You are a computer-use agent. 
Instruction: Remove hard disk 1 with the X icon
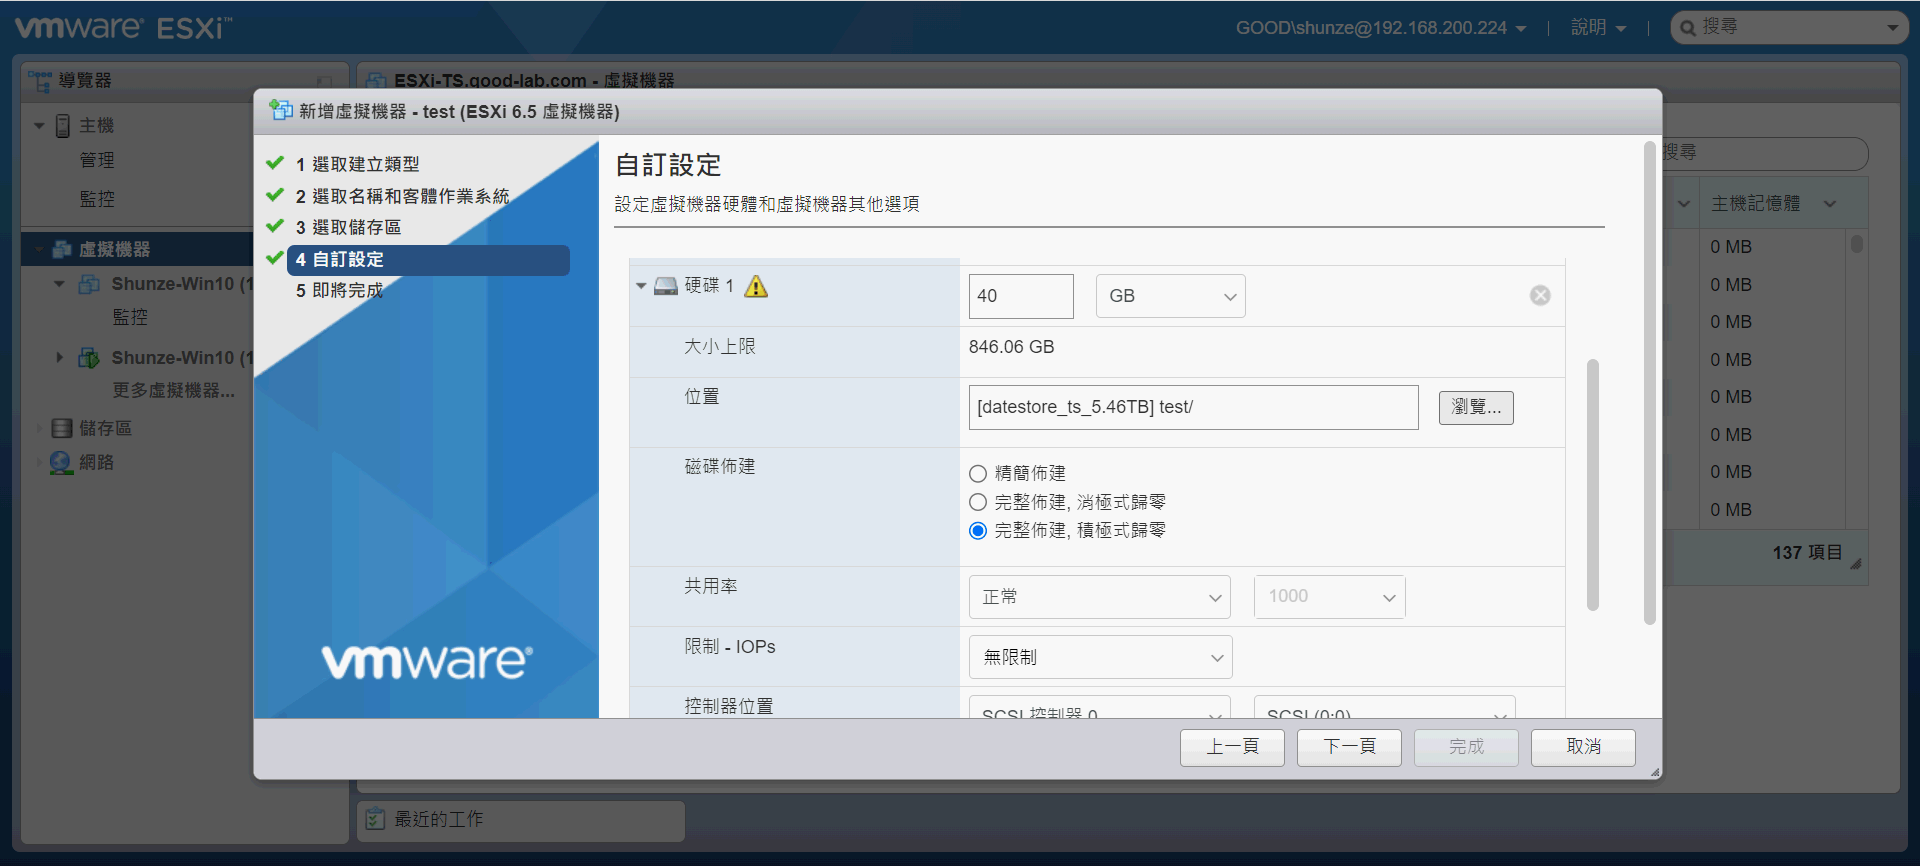click(1540, 295)
